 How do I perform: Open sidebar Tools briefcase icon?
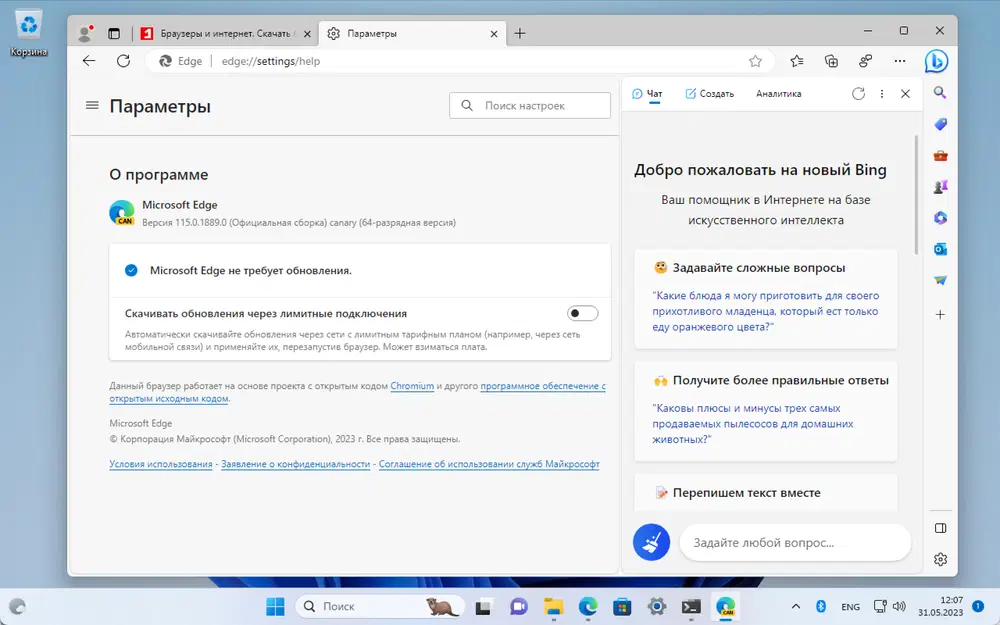coord(940,156)
